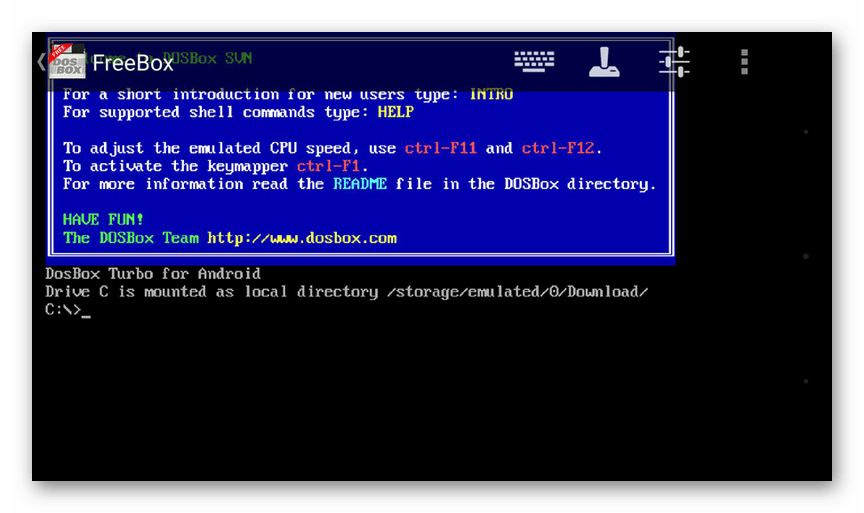Tap the red ctrl-F12 shortcut text

[x=558, y=148]
